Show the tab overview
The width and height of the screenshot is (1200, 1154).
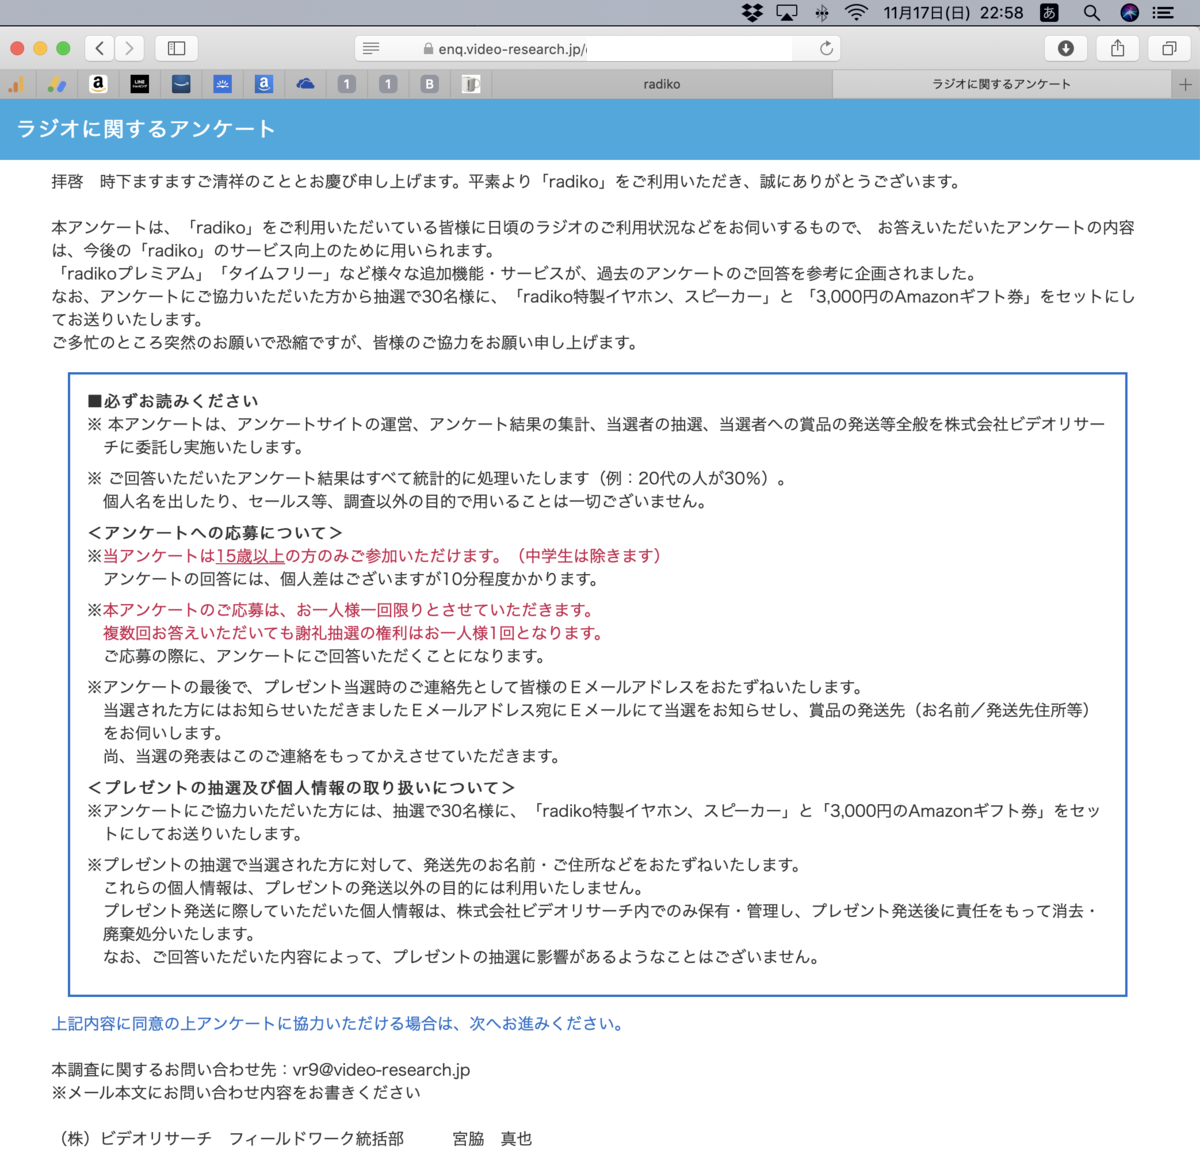[1168, 48]
